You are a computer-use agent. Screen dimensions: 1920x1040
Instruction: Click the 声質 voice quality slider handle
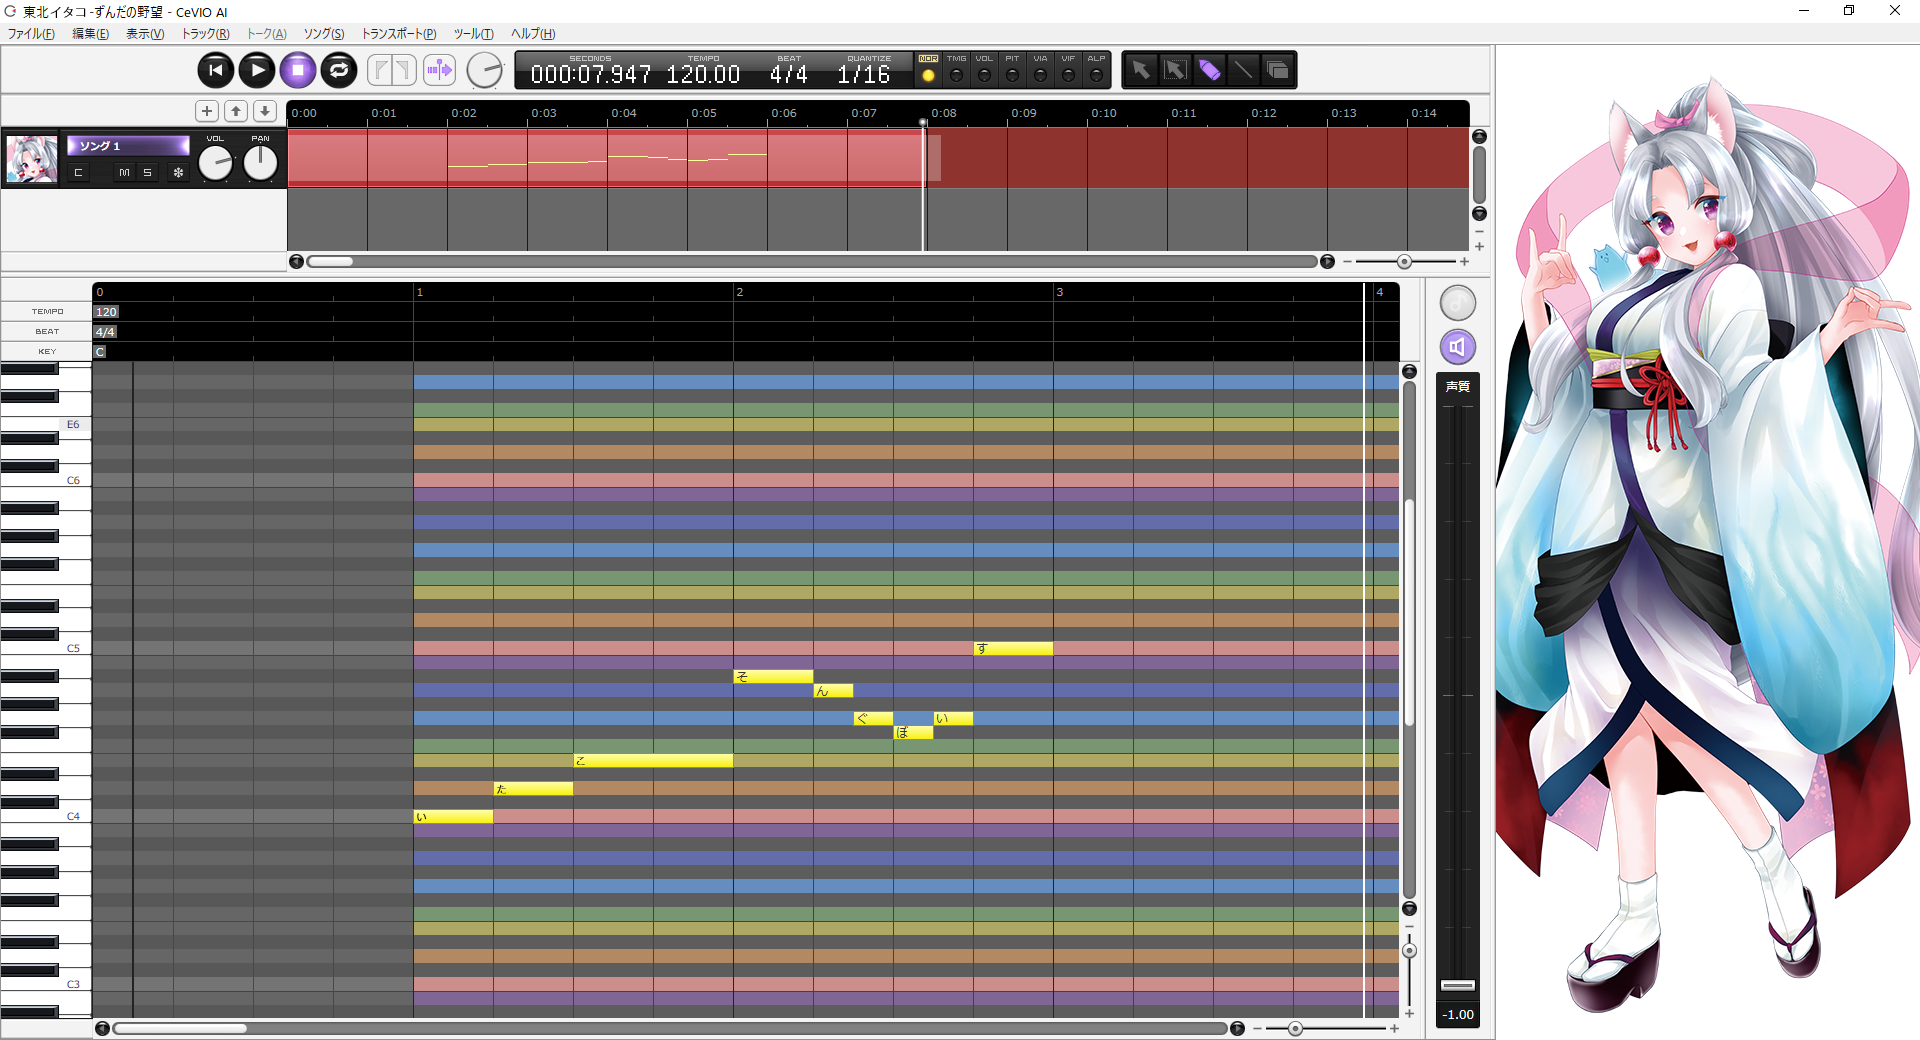[x=1458, y=985]
